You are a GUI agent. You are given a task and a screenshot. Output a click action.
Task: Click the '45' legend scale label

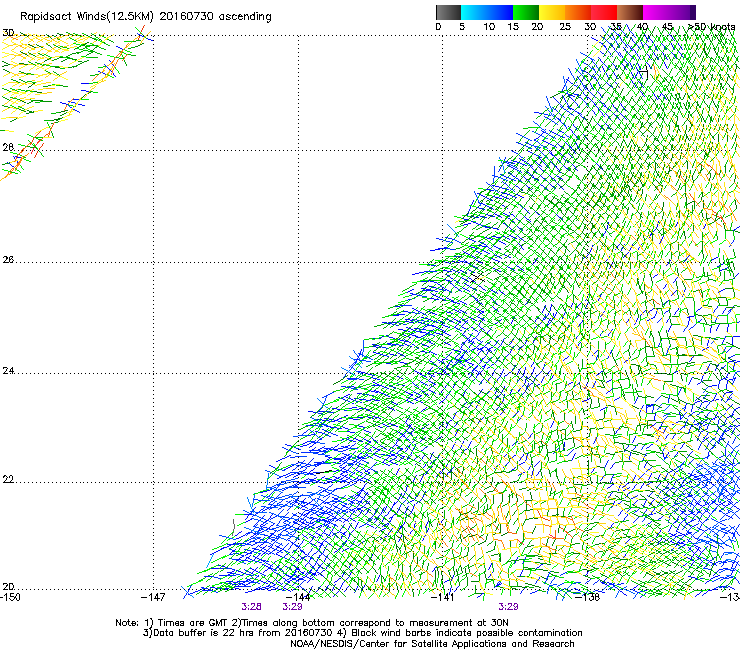click(x=667, y=27)
